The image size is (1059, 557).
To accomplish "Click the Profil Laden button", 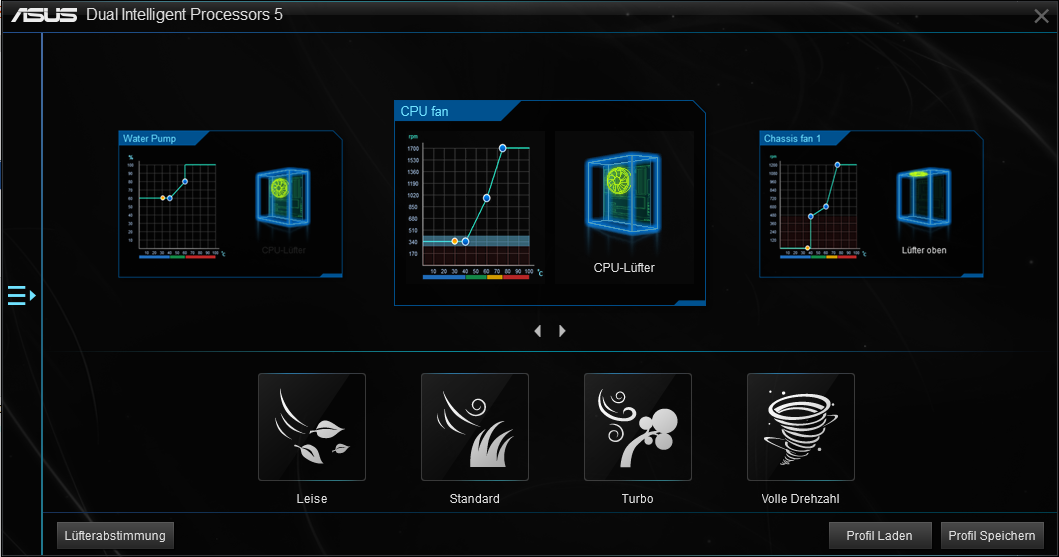I will pyautogui.click(x=879, y=535).
